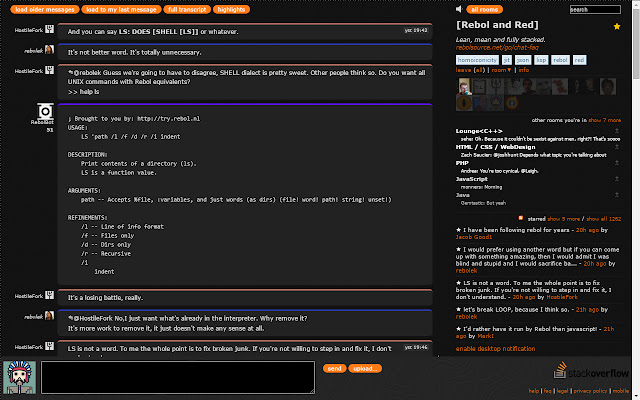This screenshot has width=640, height=400.
Task: Click the reply arrow in '@rebolek Guess we're going' message
Action: pos(70,73)
